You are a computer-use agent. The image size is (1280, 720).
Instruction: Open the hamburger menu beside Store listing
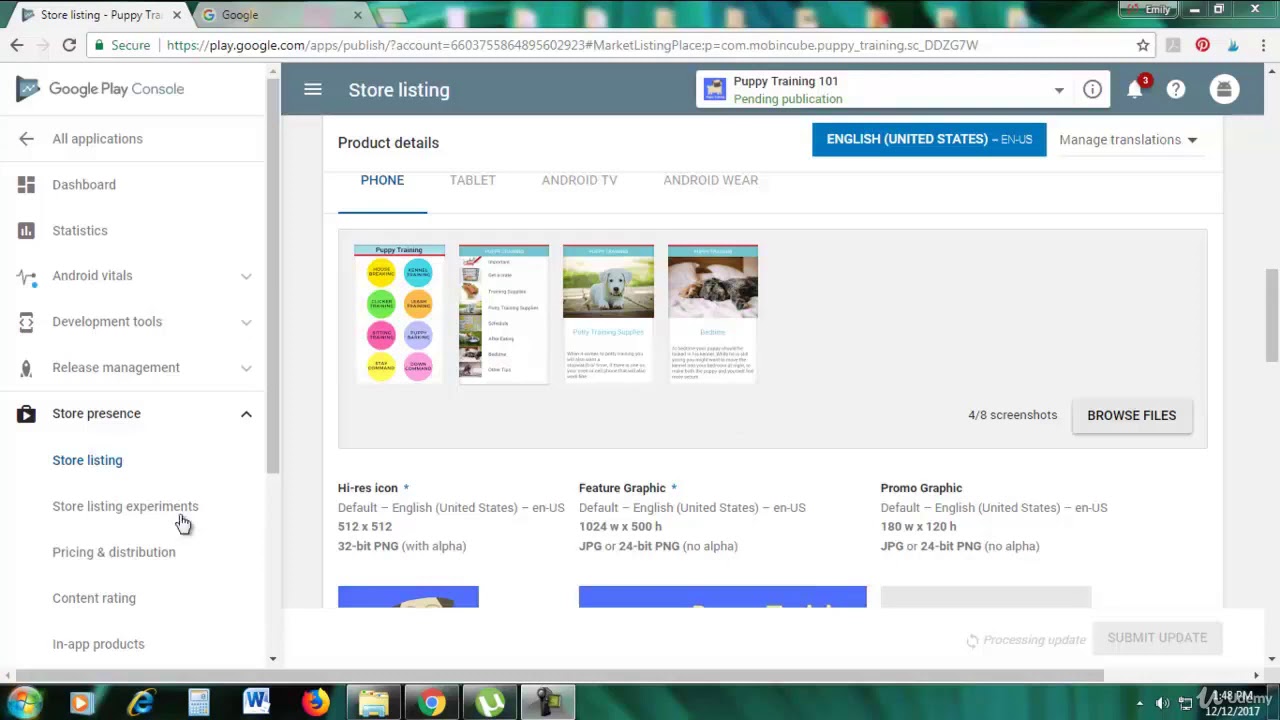(313, 90)
